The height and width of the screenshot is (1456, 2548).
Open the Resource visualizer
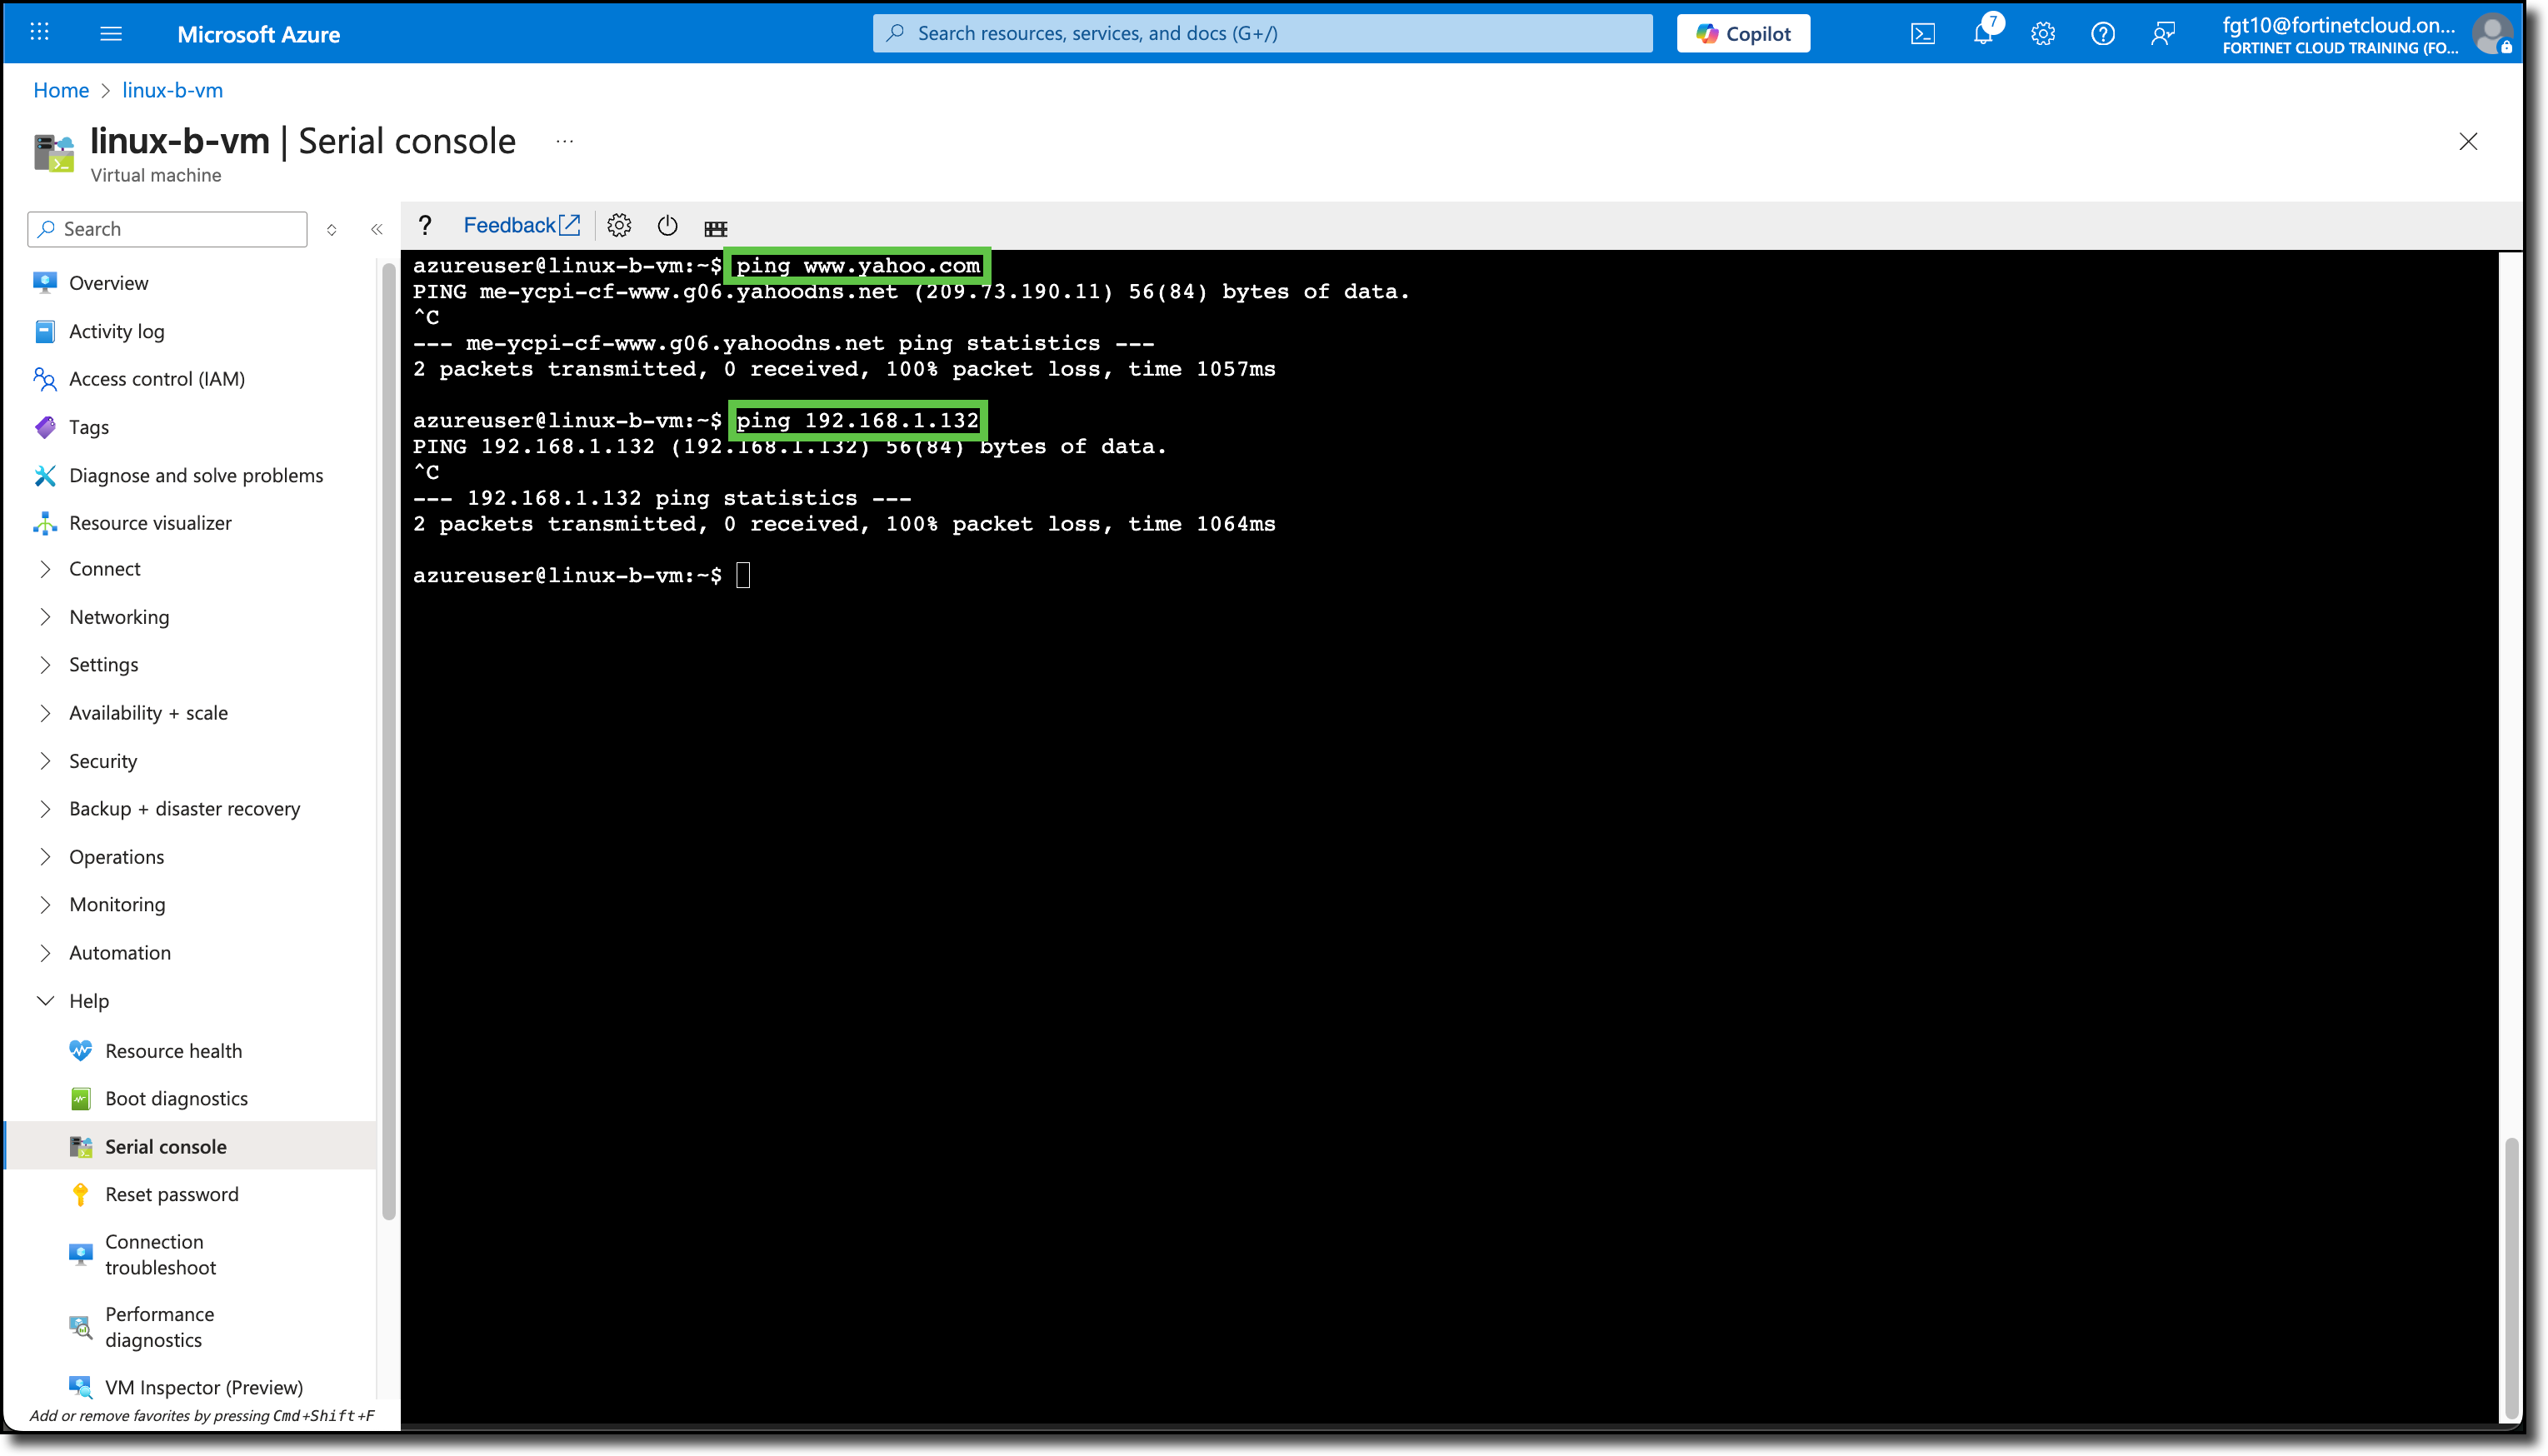pos(148,522)
